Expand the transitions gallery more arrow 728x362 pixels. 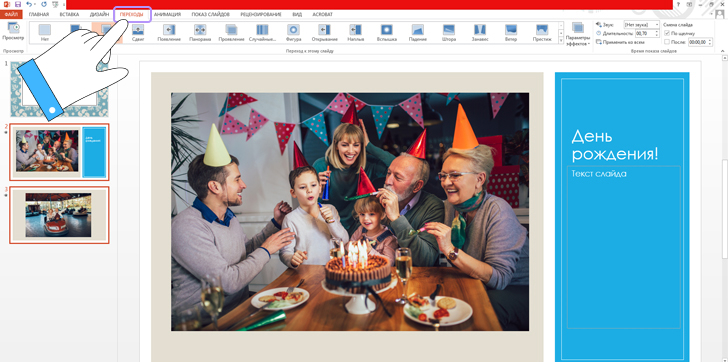click(561, 41)
